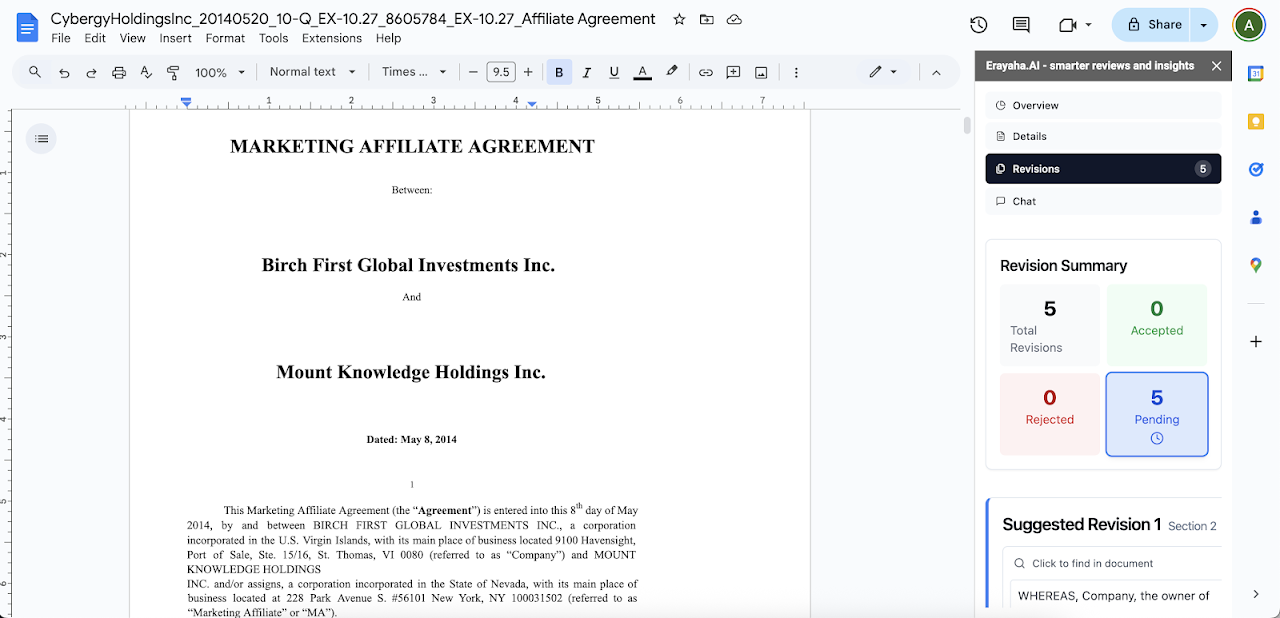This screenshot has height=618, width=1280.
Task: Click the Share button
Action: point(1153,25)
